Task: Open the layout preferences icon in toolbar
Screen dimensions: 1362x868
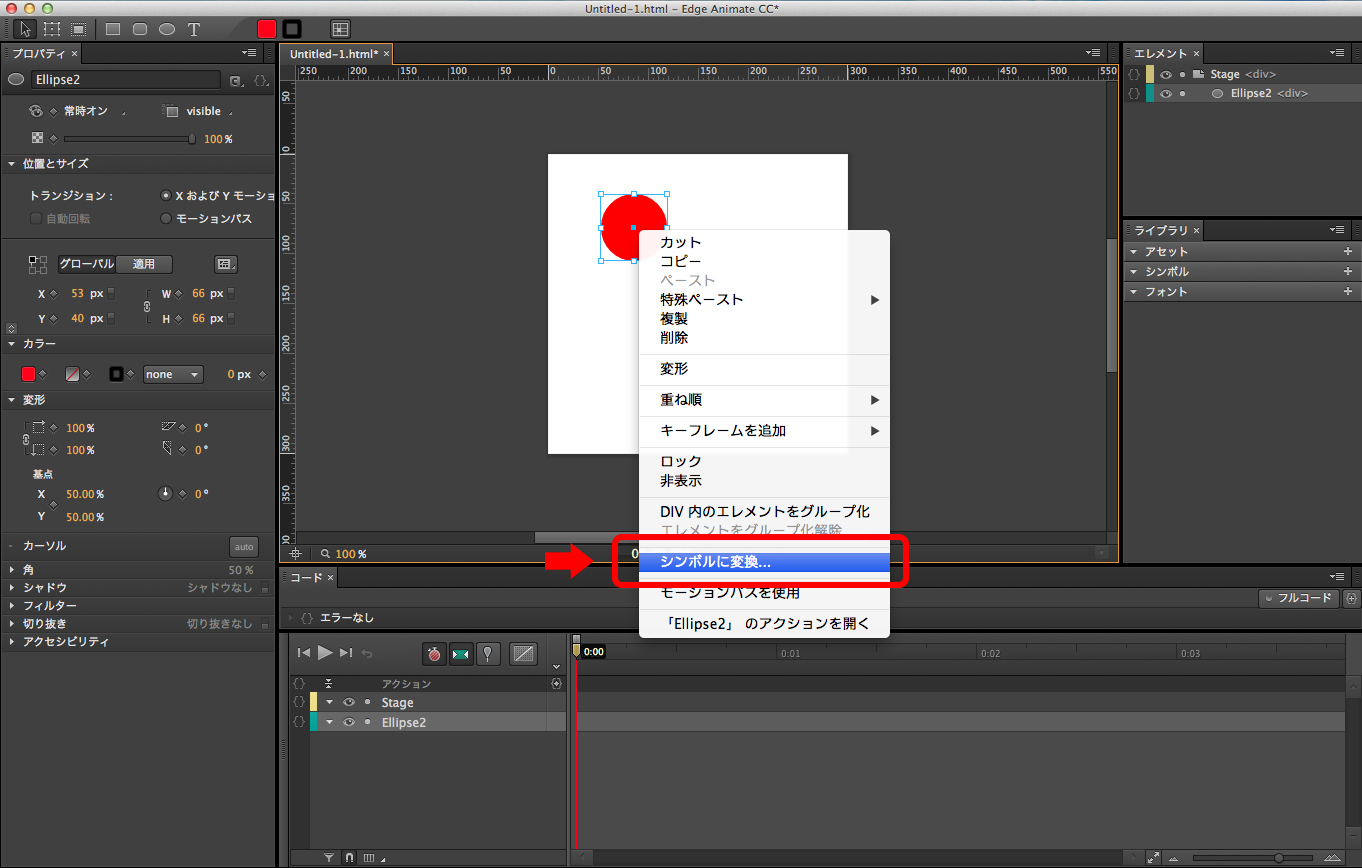Action: click(340, 29)
